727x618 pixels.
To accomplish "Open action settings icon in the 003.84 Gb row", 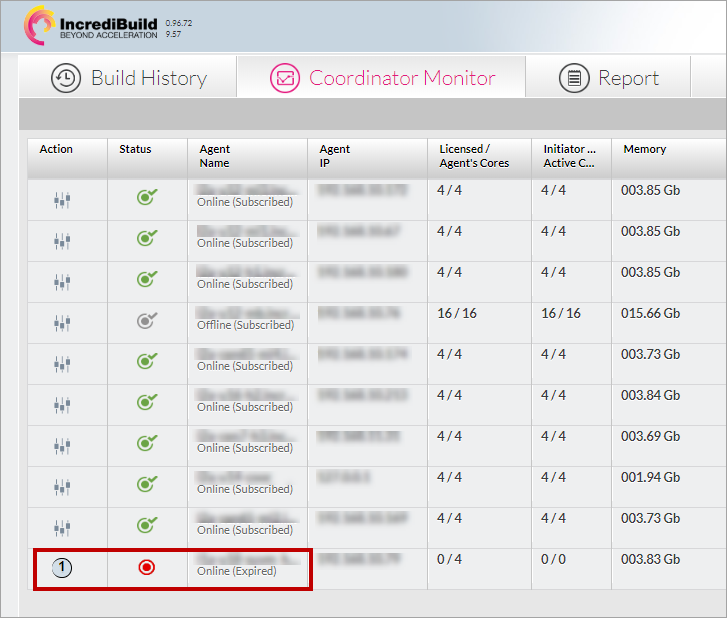I will pos(62,405).
